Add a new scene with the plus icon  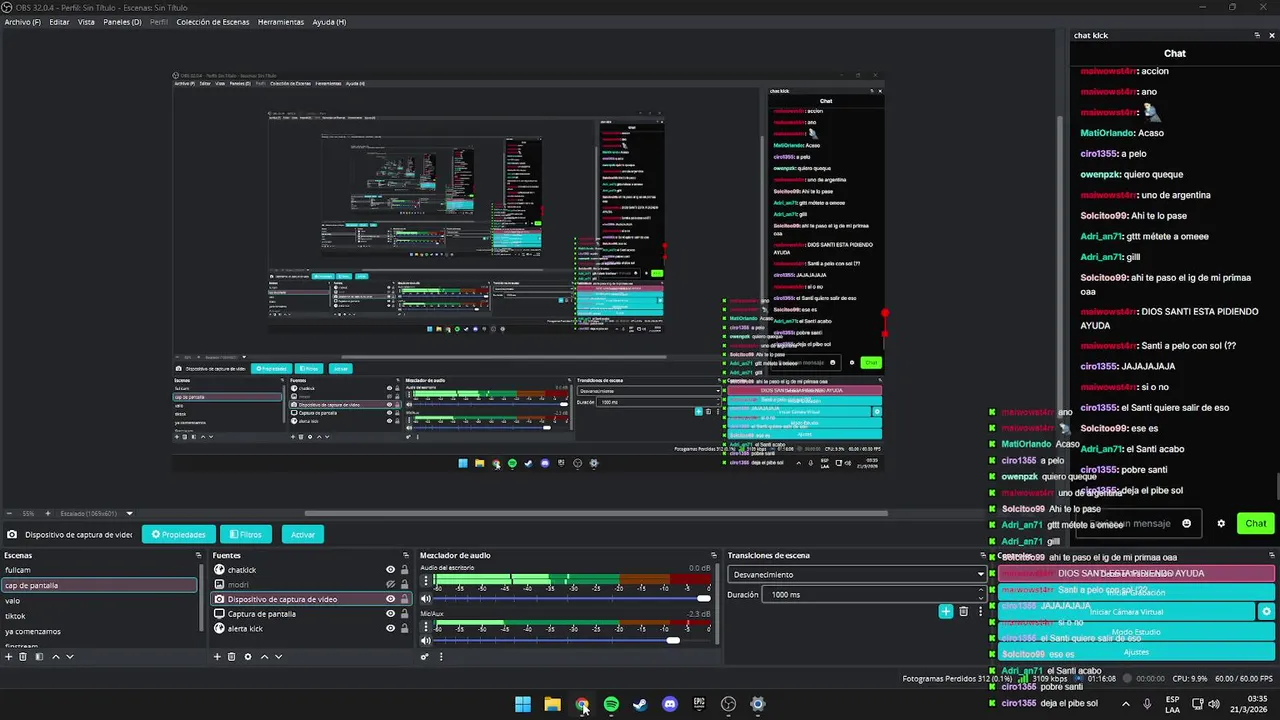tap(9, 656)
